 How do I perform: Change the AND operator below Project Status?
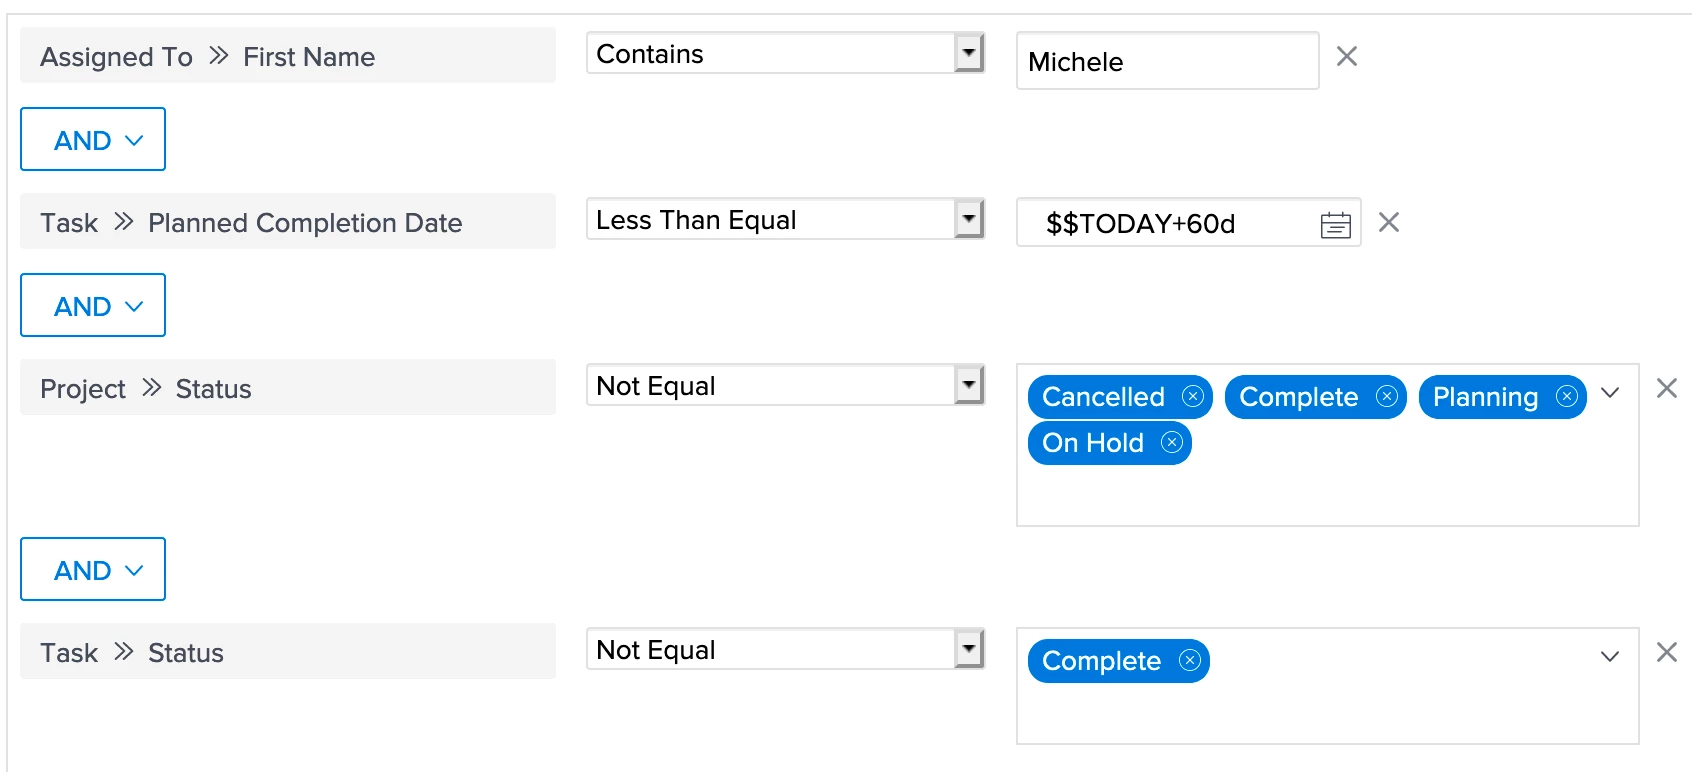pos(93,569)
